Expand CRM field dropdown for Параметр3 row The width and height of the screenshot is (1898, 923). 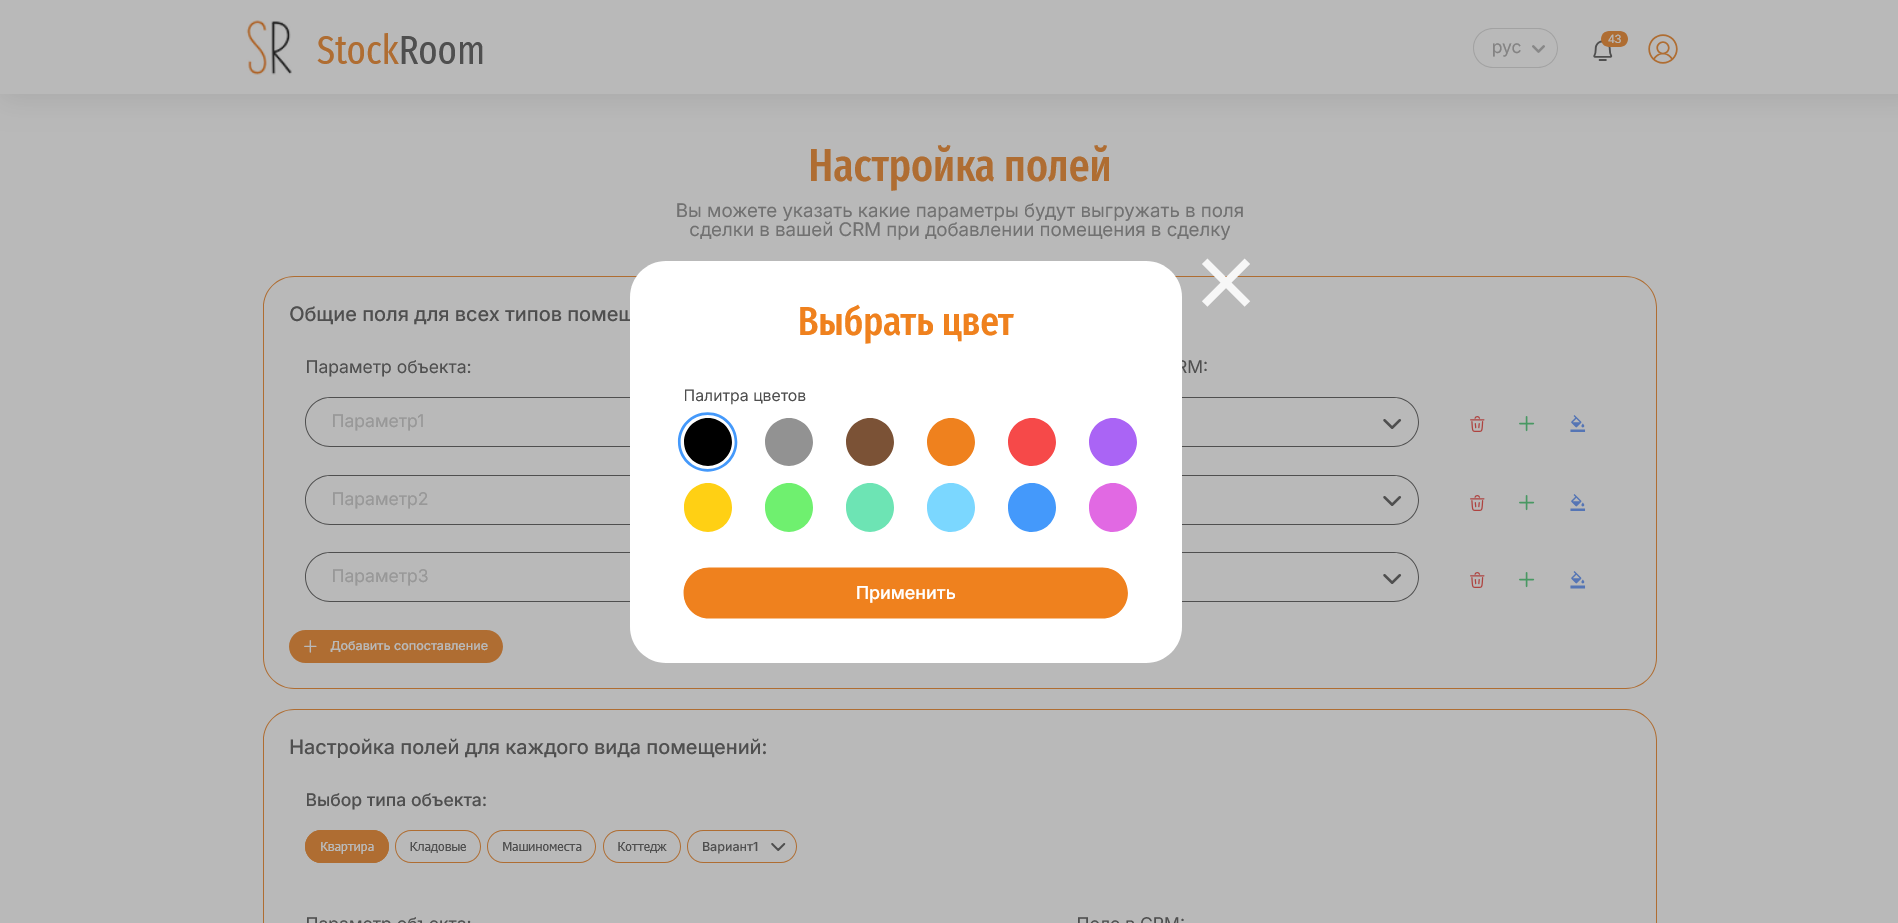[x=1391, y=578]
